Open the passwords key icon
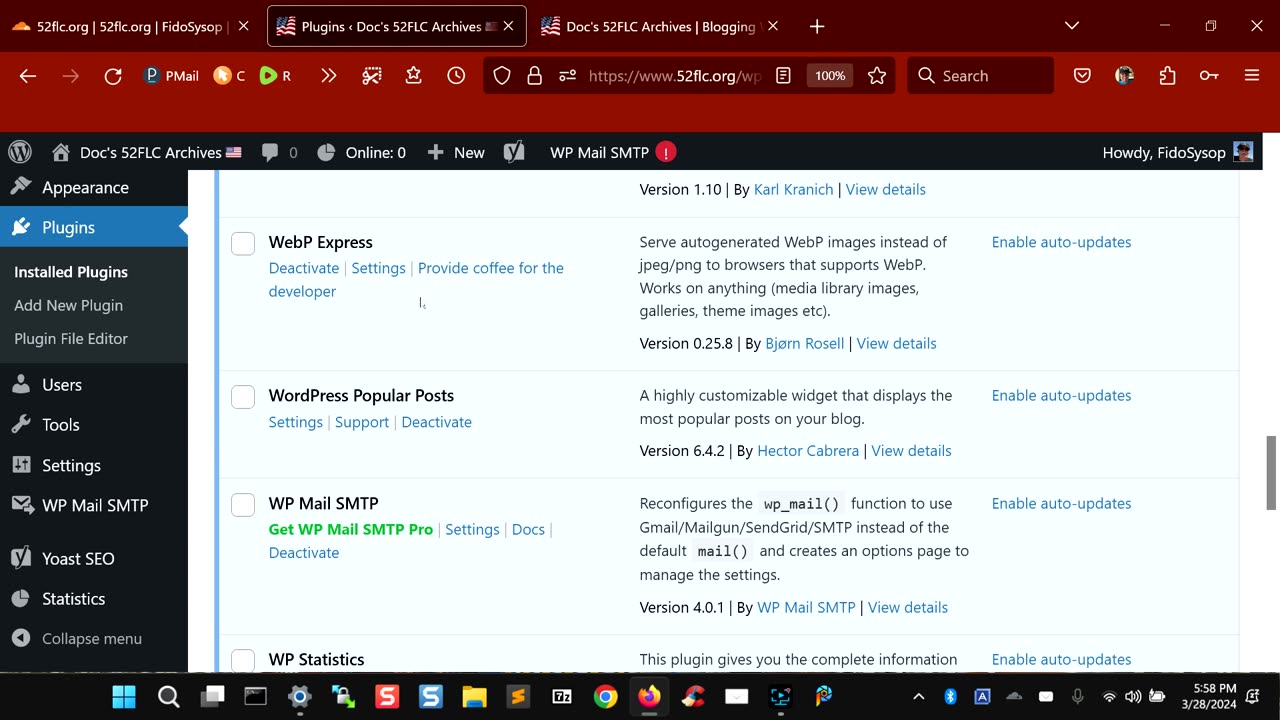Screen dimensions: 1280x720 tap(1209, 76)
